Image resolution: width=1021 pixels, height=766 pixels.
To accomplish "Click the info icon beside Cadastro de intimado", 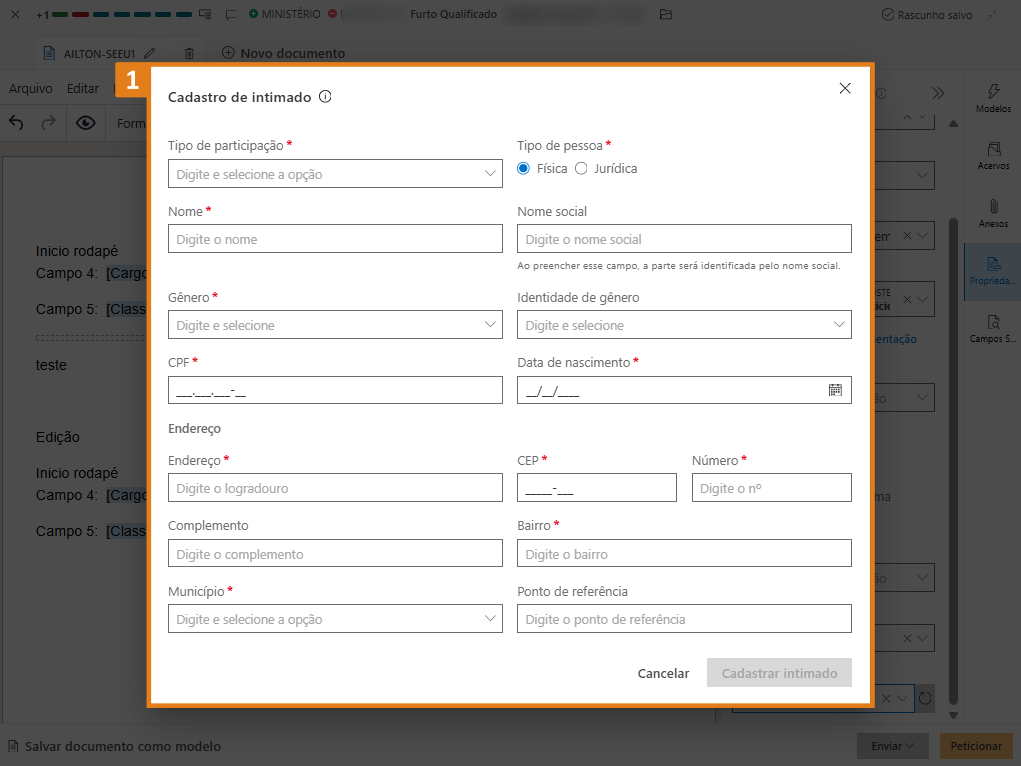I will pos(325,97).
